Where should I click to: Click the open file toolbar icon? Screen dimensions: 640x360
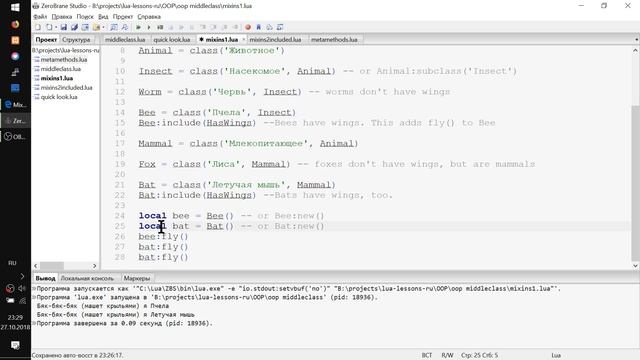tap(49, 27)
